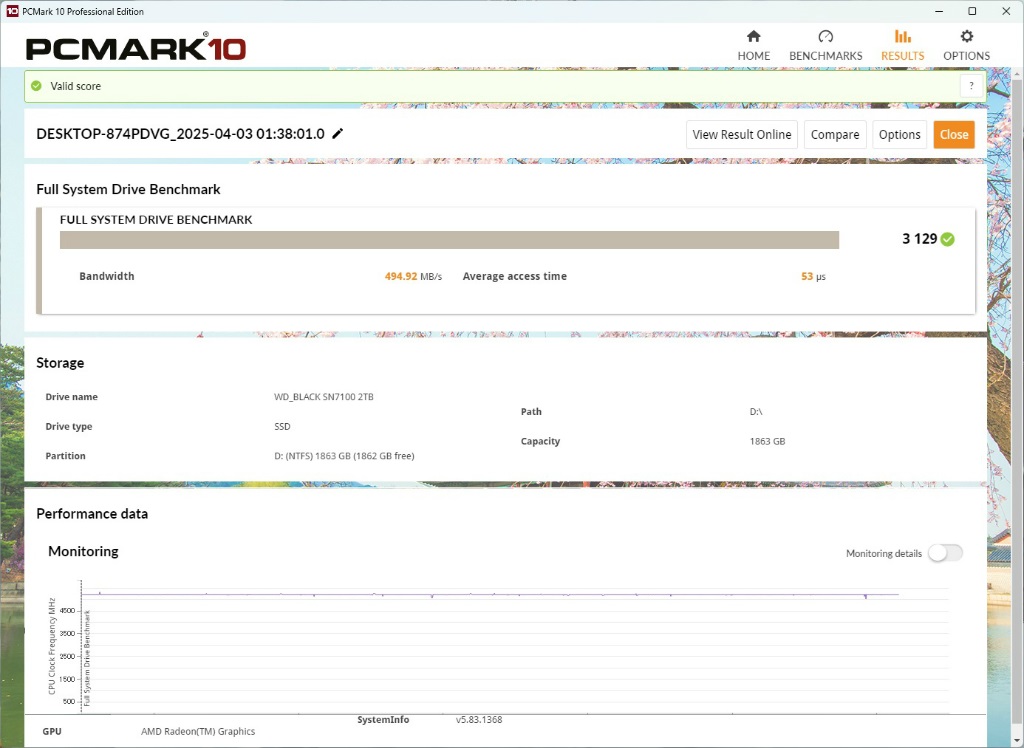This screenshot has width=1024, height=748.
Task: Click the average access time value 53 µs
Action: click(813, 276)
